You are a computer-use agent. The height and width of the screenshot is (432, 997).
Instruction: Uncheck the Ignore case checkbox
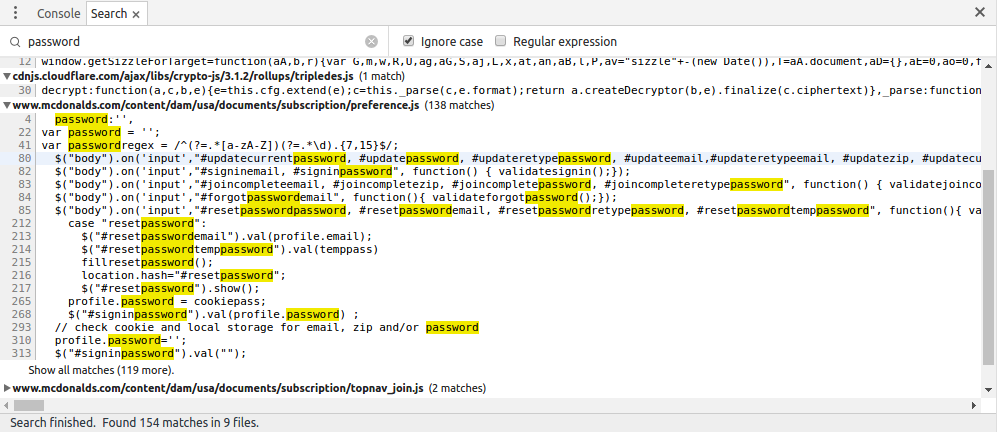(408, 42)
